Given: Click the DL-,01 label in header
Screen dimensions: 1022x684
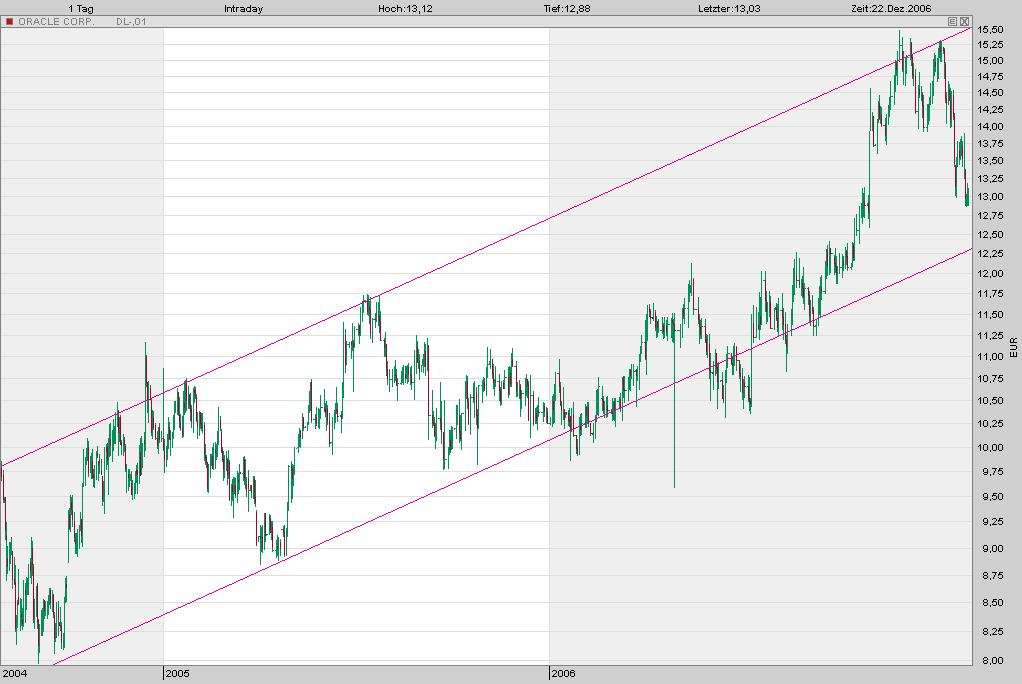Looking at the screenshot, I should (131, 22).
